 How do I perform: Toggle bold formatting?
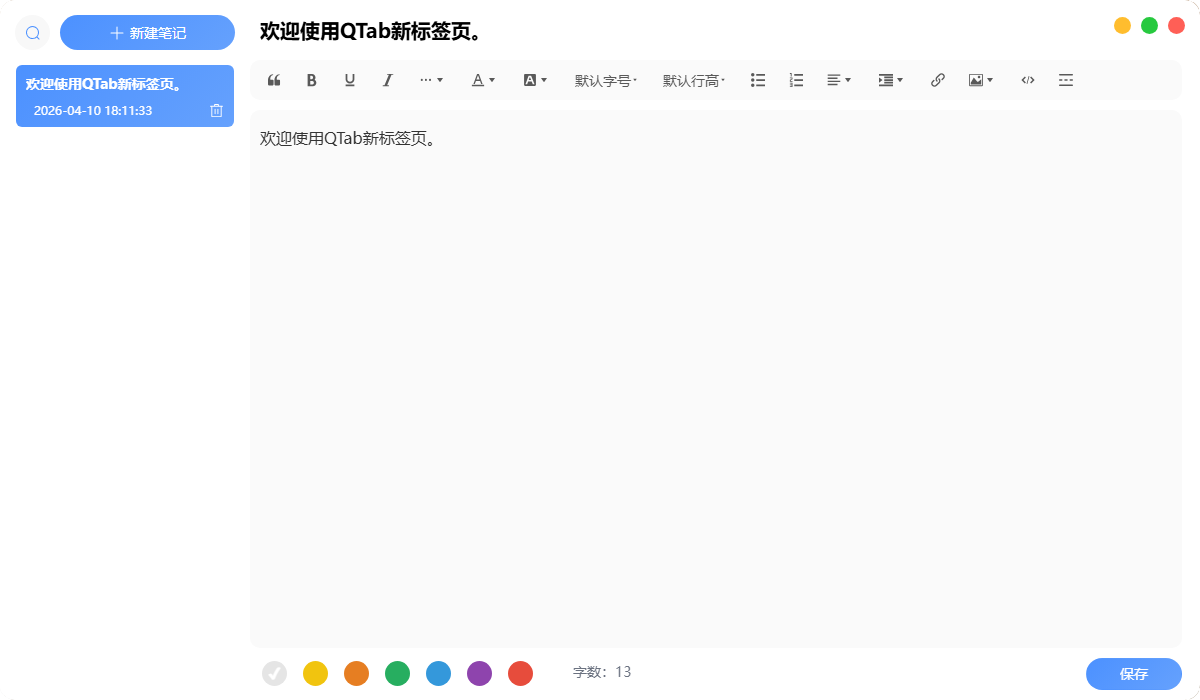[311, 80]
